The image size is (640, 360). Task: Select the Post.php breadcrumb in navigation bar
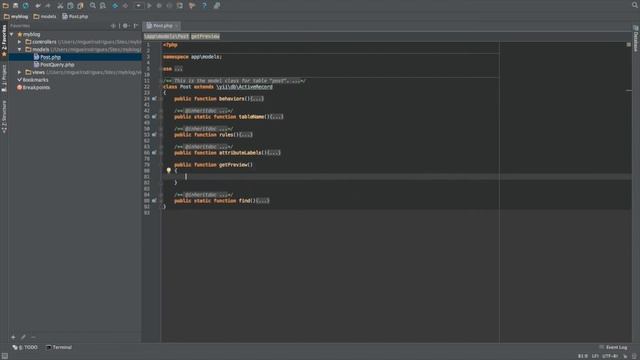tap(75, 17)
